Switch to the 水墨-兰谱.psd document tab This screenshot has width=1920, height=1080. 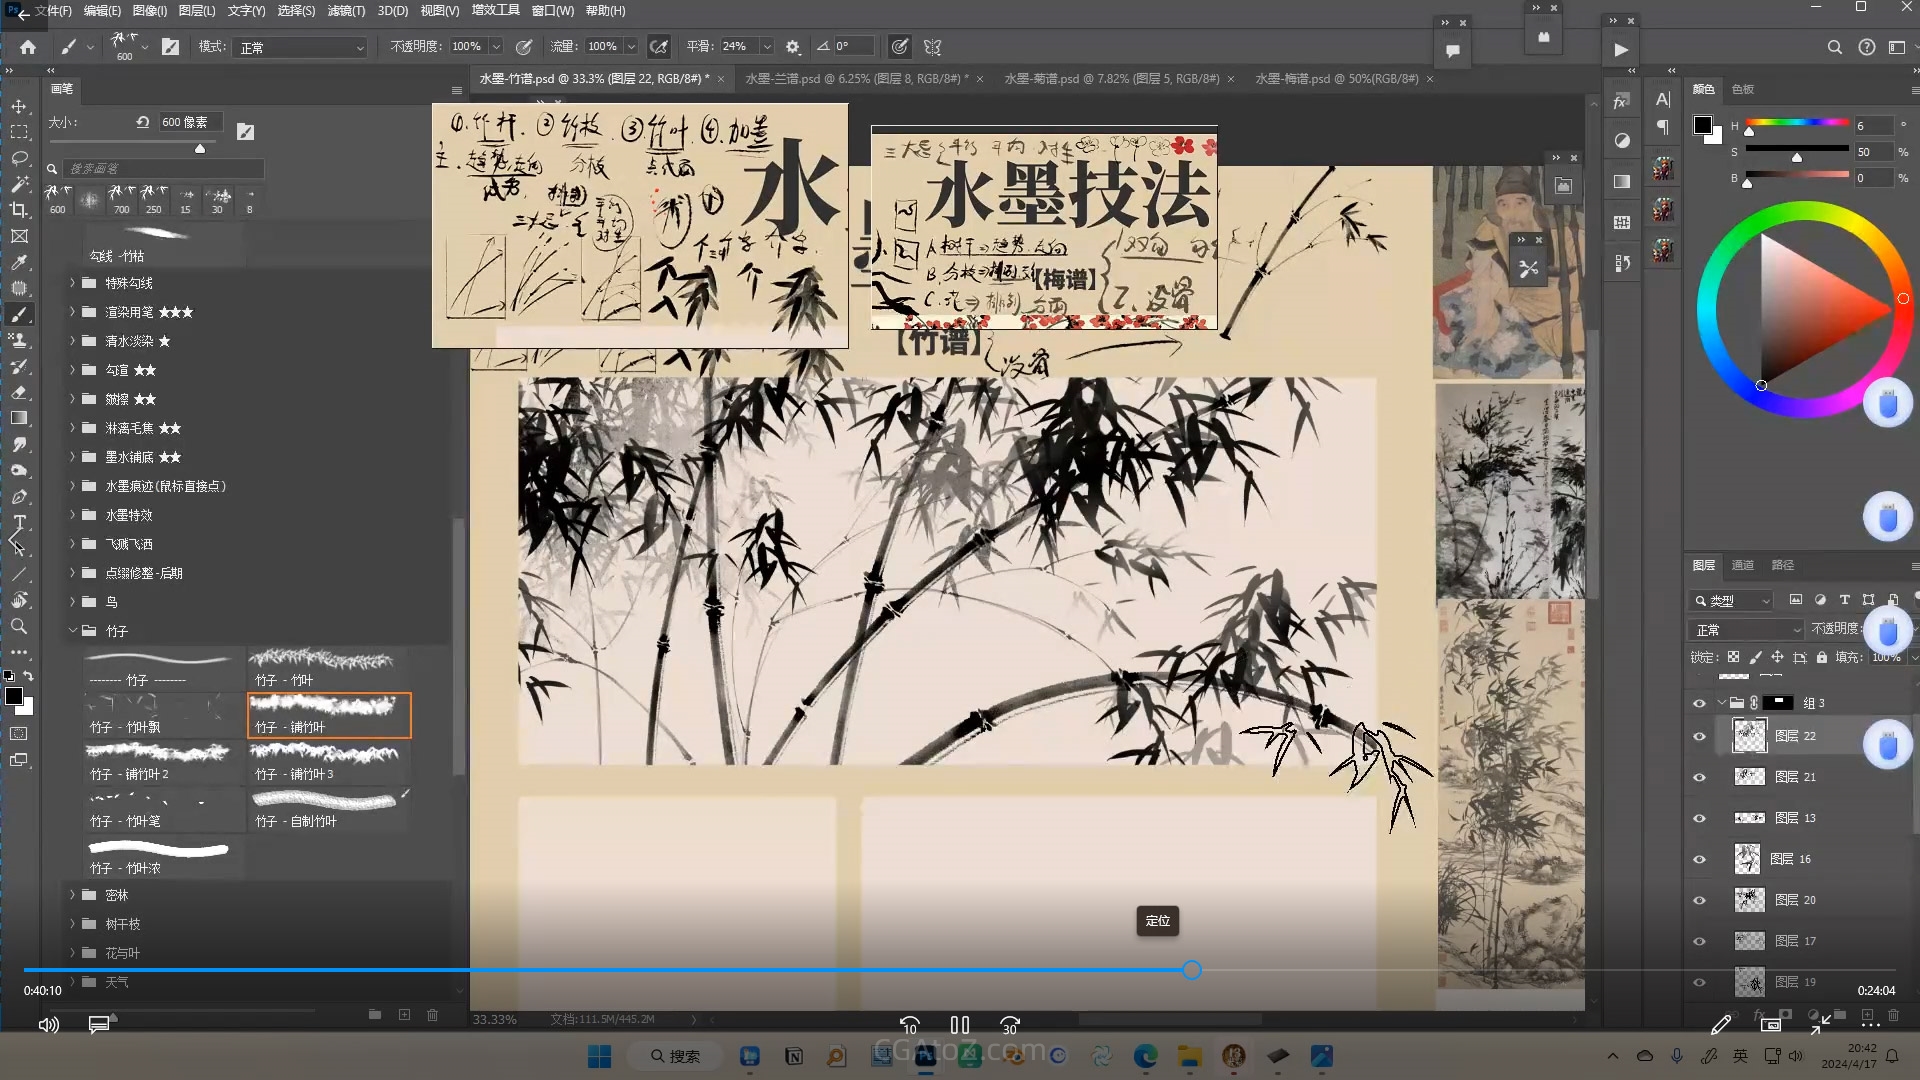855,78
